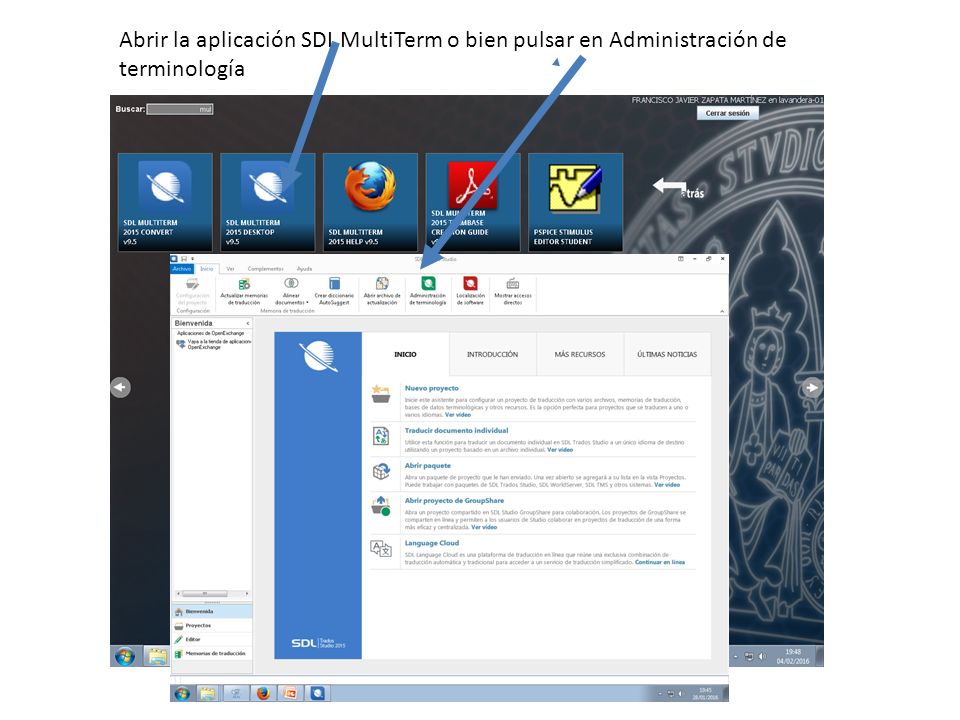Screen dimensions: 960x720
Task: Collapse the Bienvenida side panel
Action: [x=248, y=323]
